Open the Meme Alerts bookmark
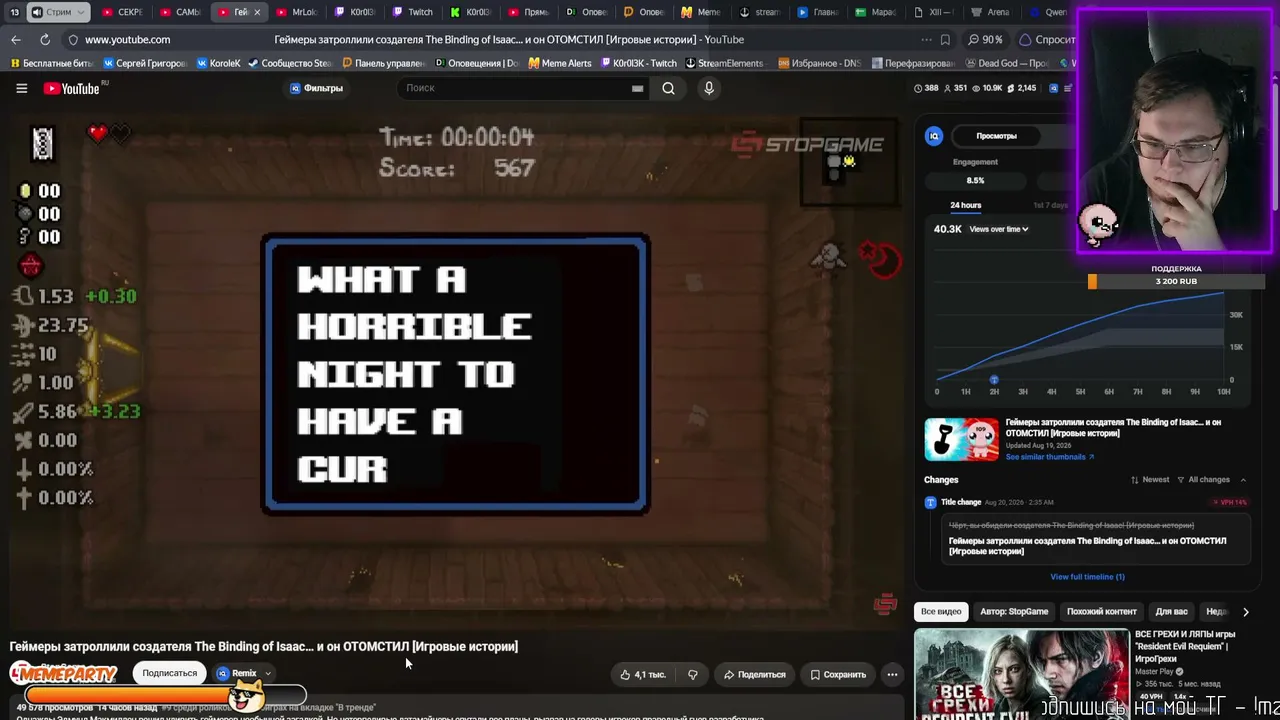Image resolution: width=1280 pixels, height=720 pixels. click(560, 63)
